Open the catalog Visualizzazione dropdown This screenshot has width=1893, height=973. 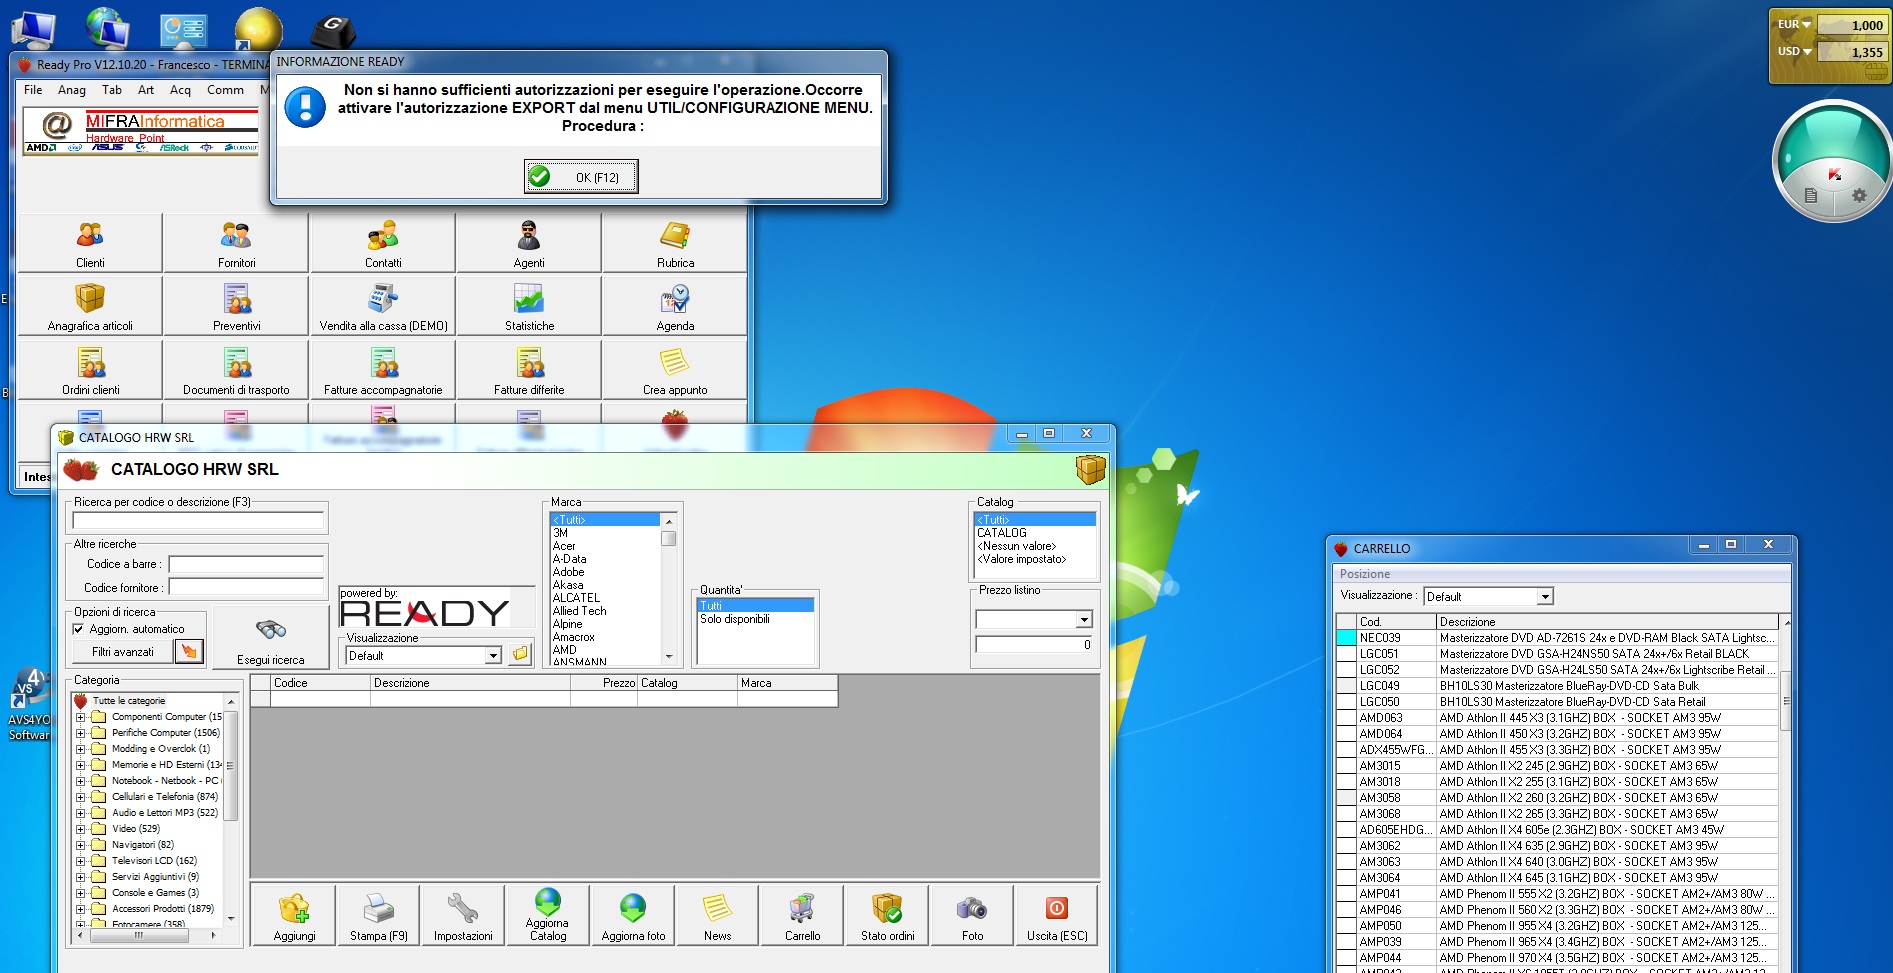[x=493, y=656]
